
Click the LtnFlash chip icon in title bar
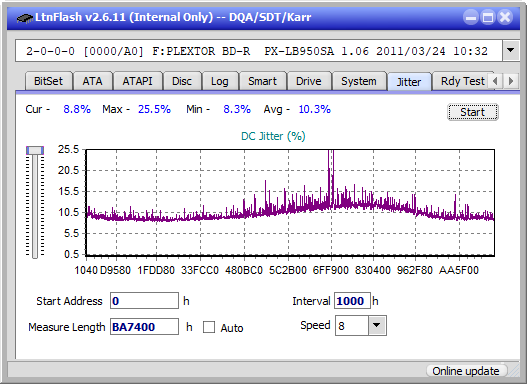[25, 17]
